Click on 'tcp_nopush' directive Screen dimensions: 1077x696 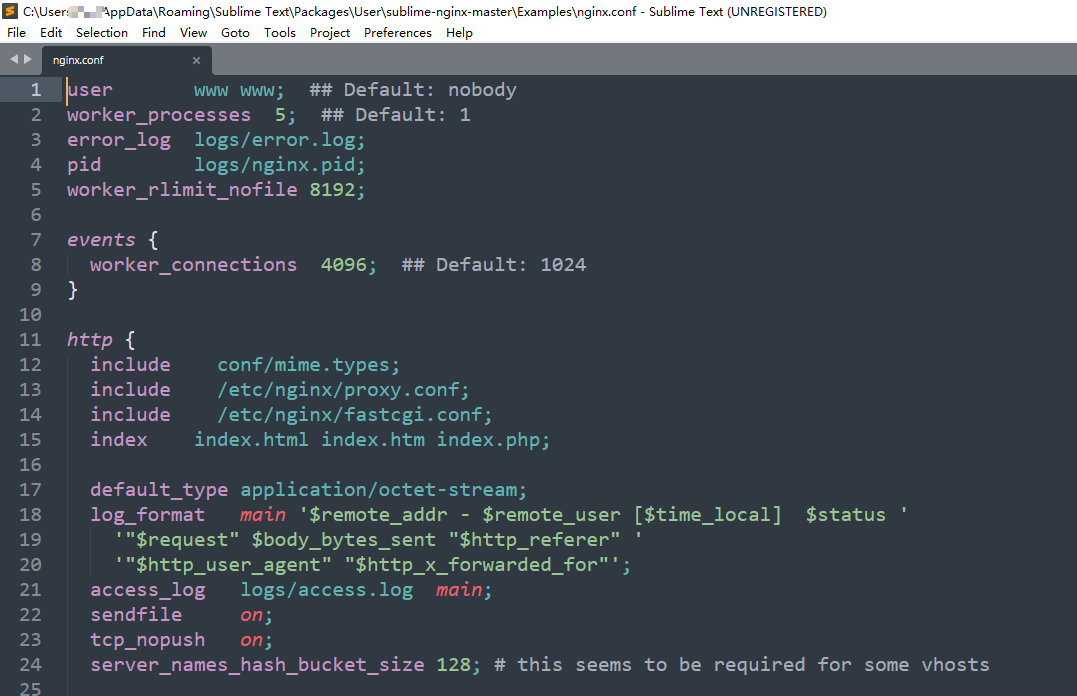148,640
